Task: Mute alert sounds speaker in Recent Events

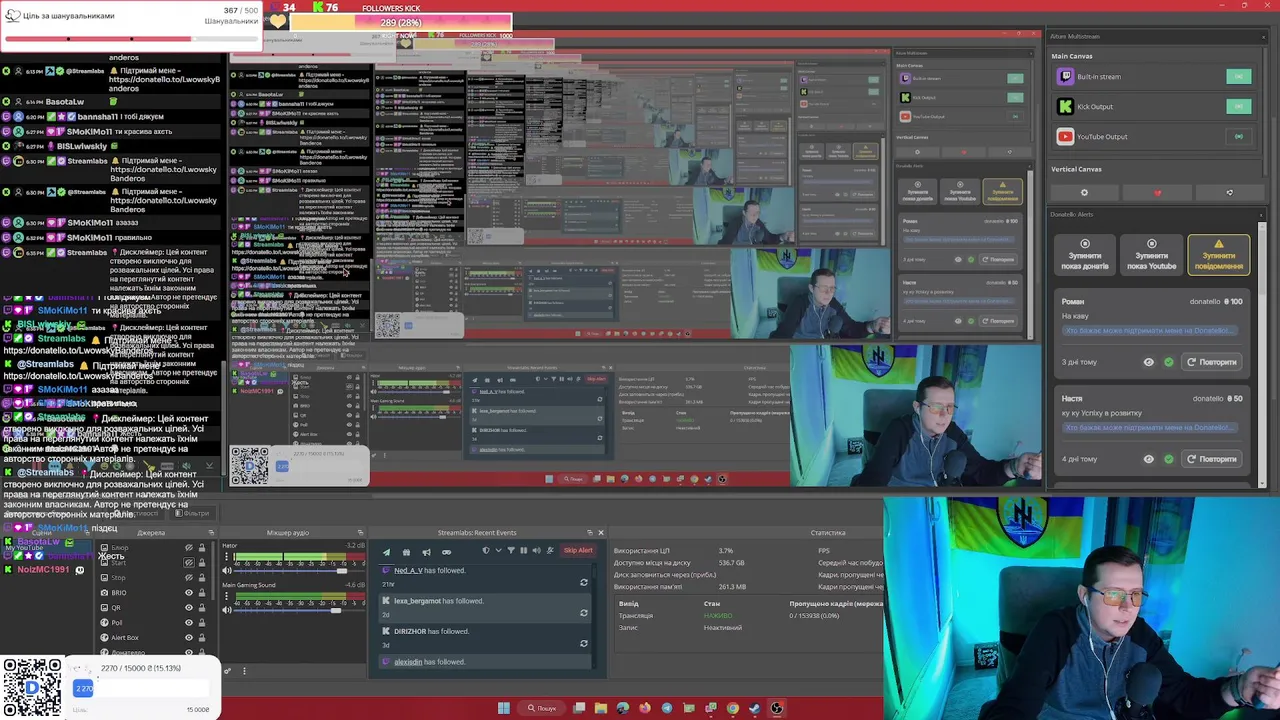Action: coord(537,550)
